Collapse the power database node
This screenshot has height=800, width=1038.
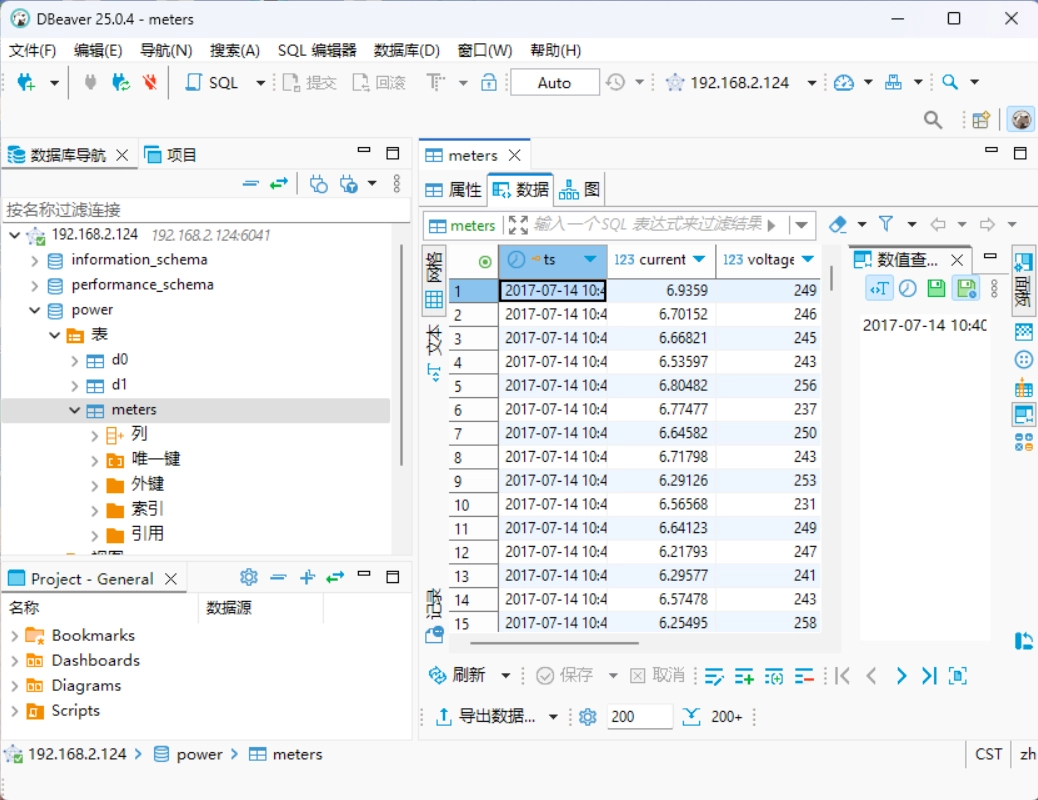coord(35,310)
